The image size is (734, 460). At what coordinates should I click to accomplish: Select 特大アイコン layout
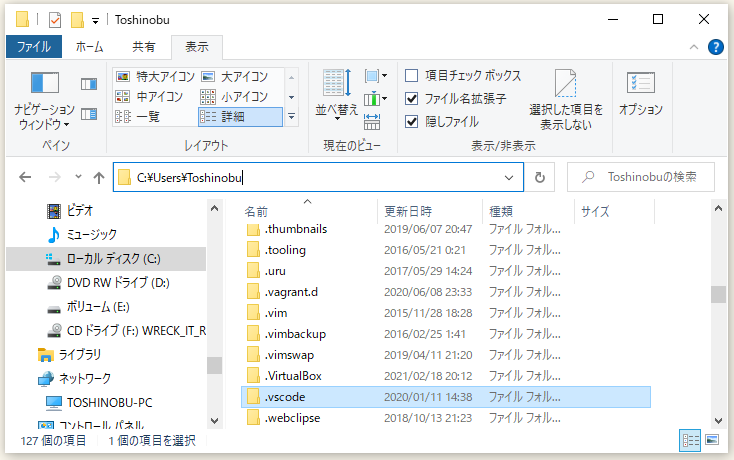(x=155, y=76)
